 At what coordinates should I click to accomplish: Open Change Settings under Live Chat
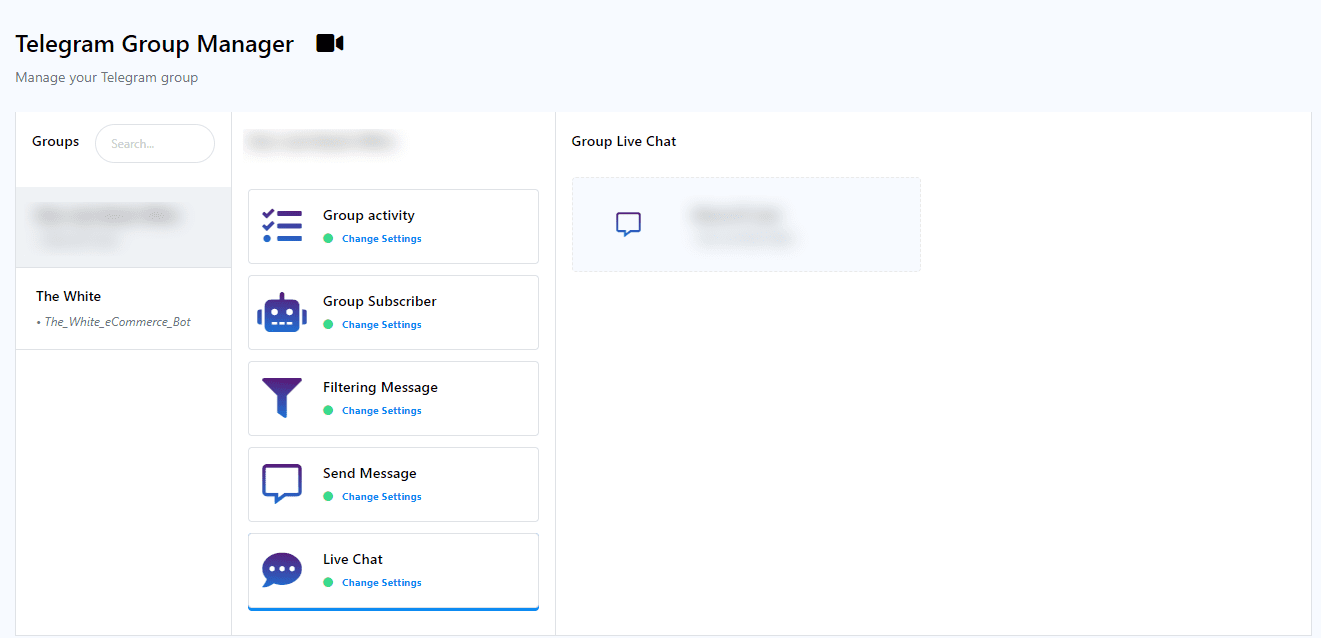[x=381, y=583]
